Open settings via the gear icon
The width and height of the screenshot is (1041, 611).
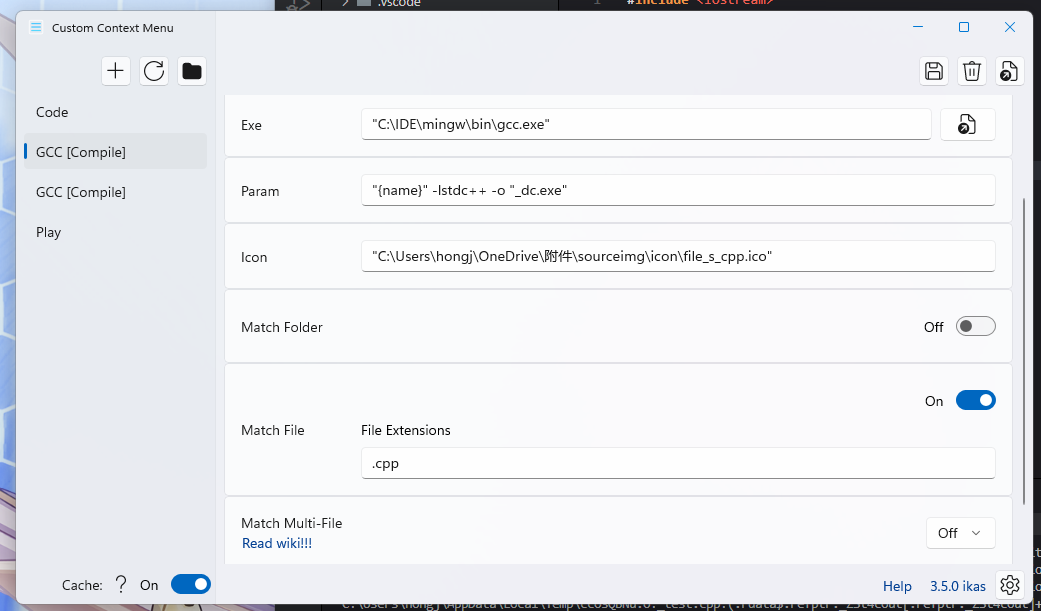[1009, 584]
